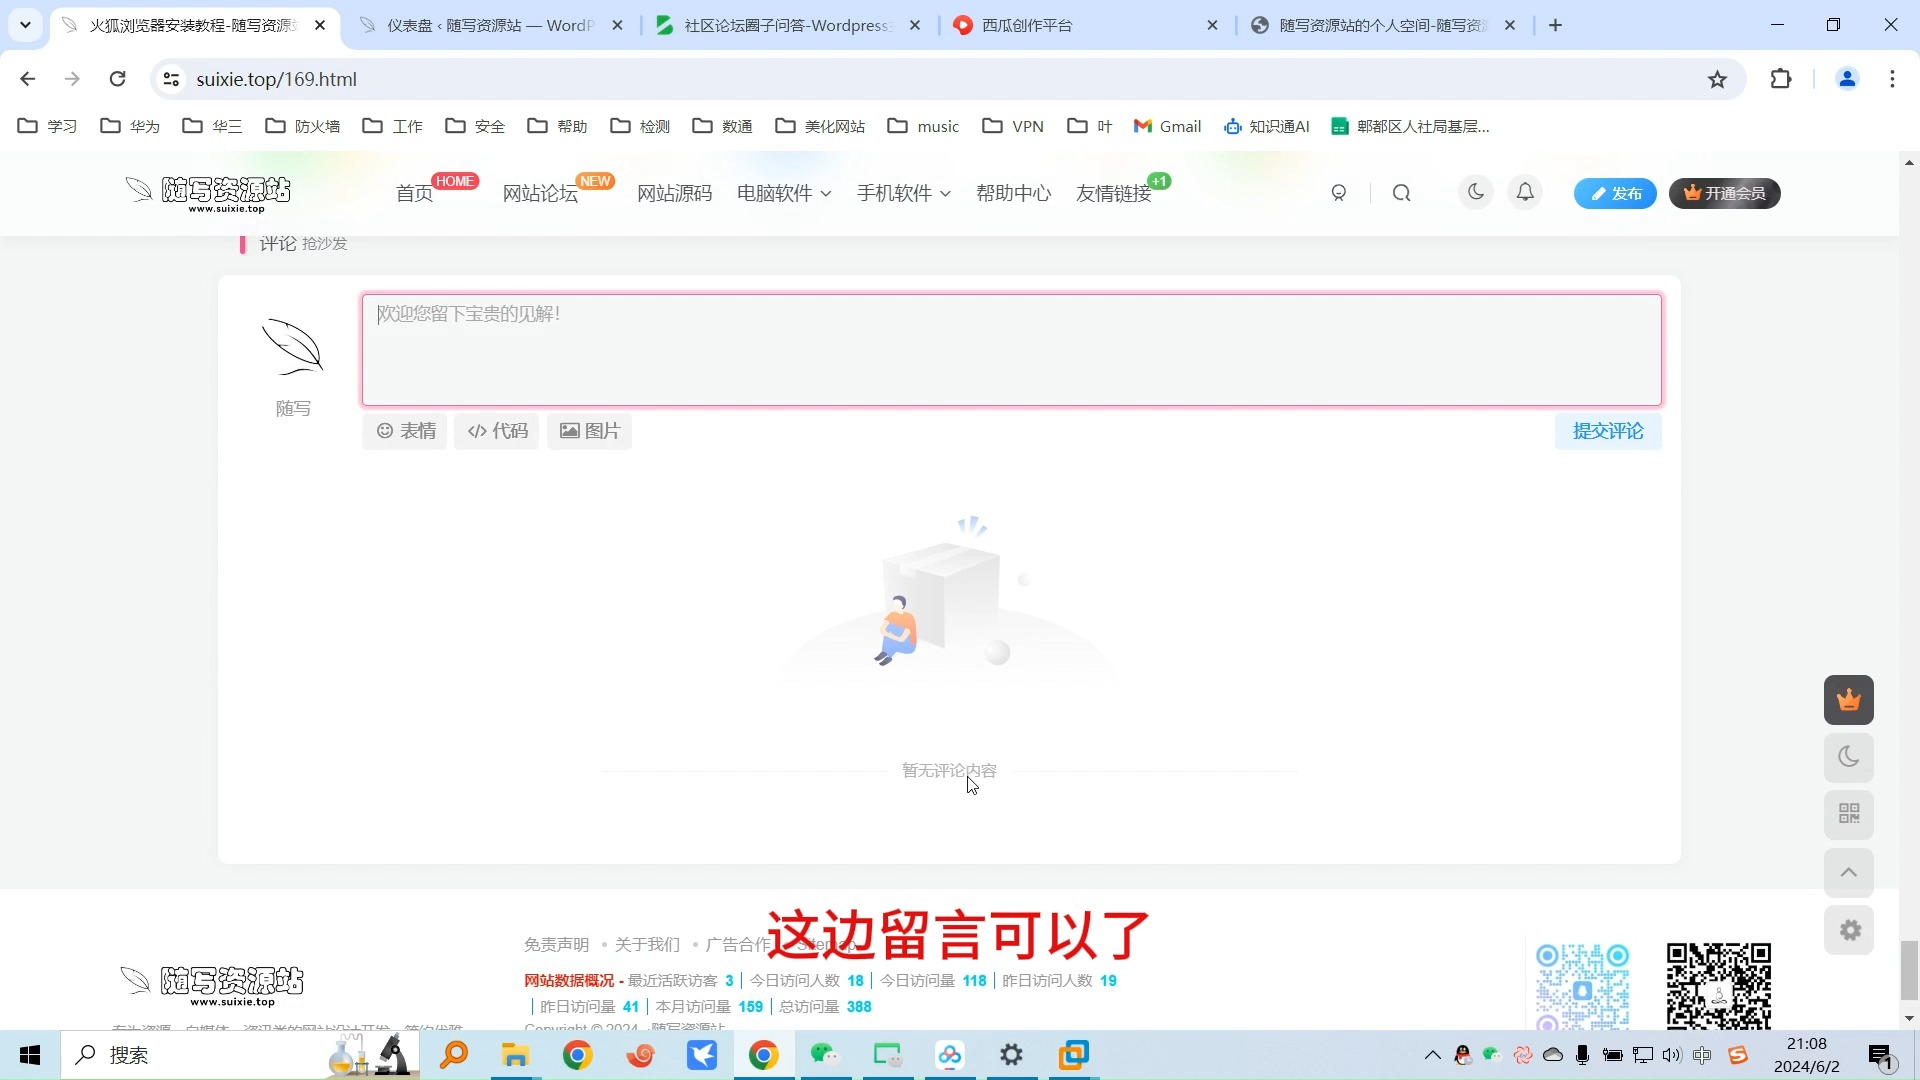Click the 发布 publish button
The width and height of the screenshot is (1920, 1080).
pyautogui.click(x=1615, y=193)
